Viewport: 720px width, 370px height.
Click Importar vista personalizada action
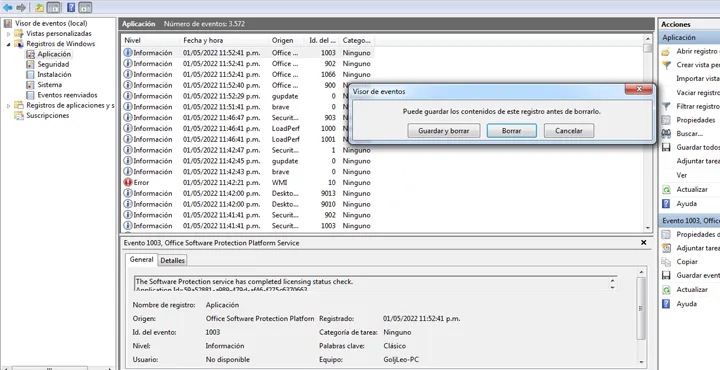[698, 78]
